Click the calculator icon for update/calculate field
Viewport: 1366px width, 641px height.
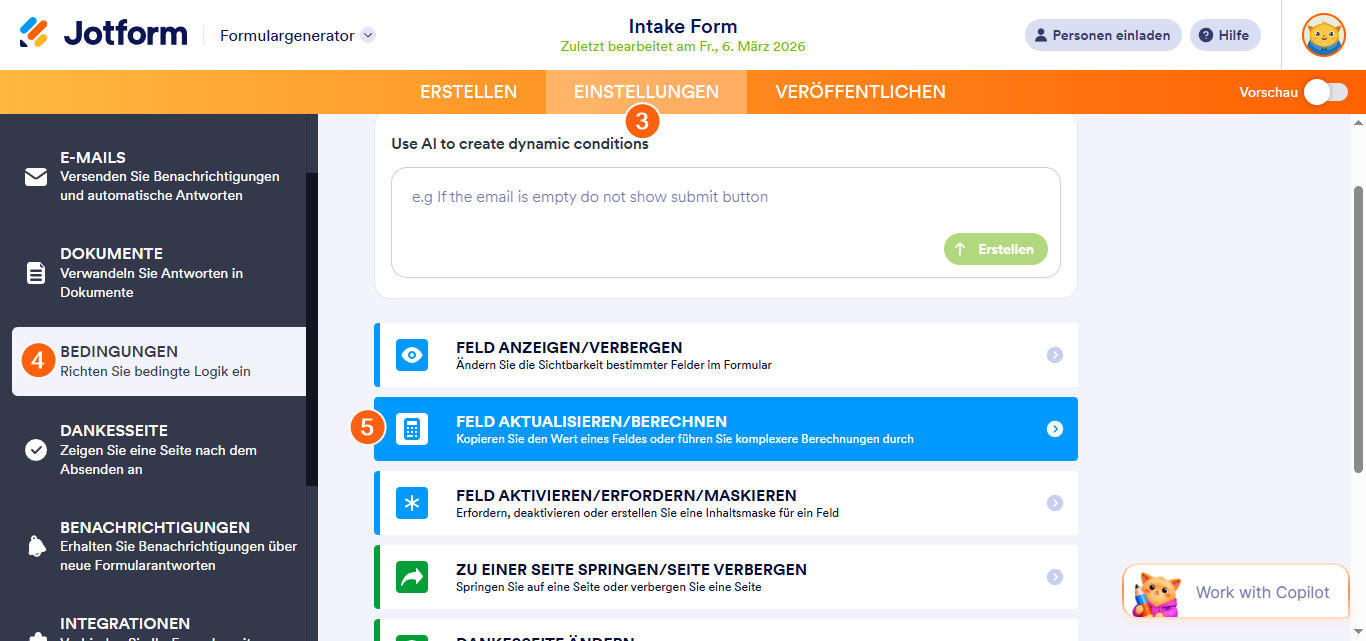(411, 429)
